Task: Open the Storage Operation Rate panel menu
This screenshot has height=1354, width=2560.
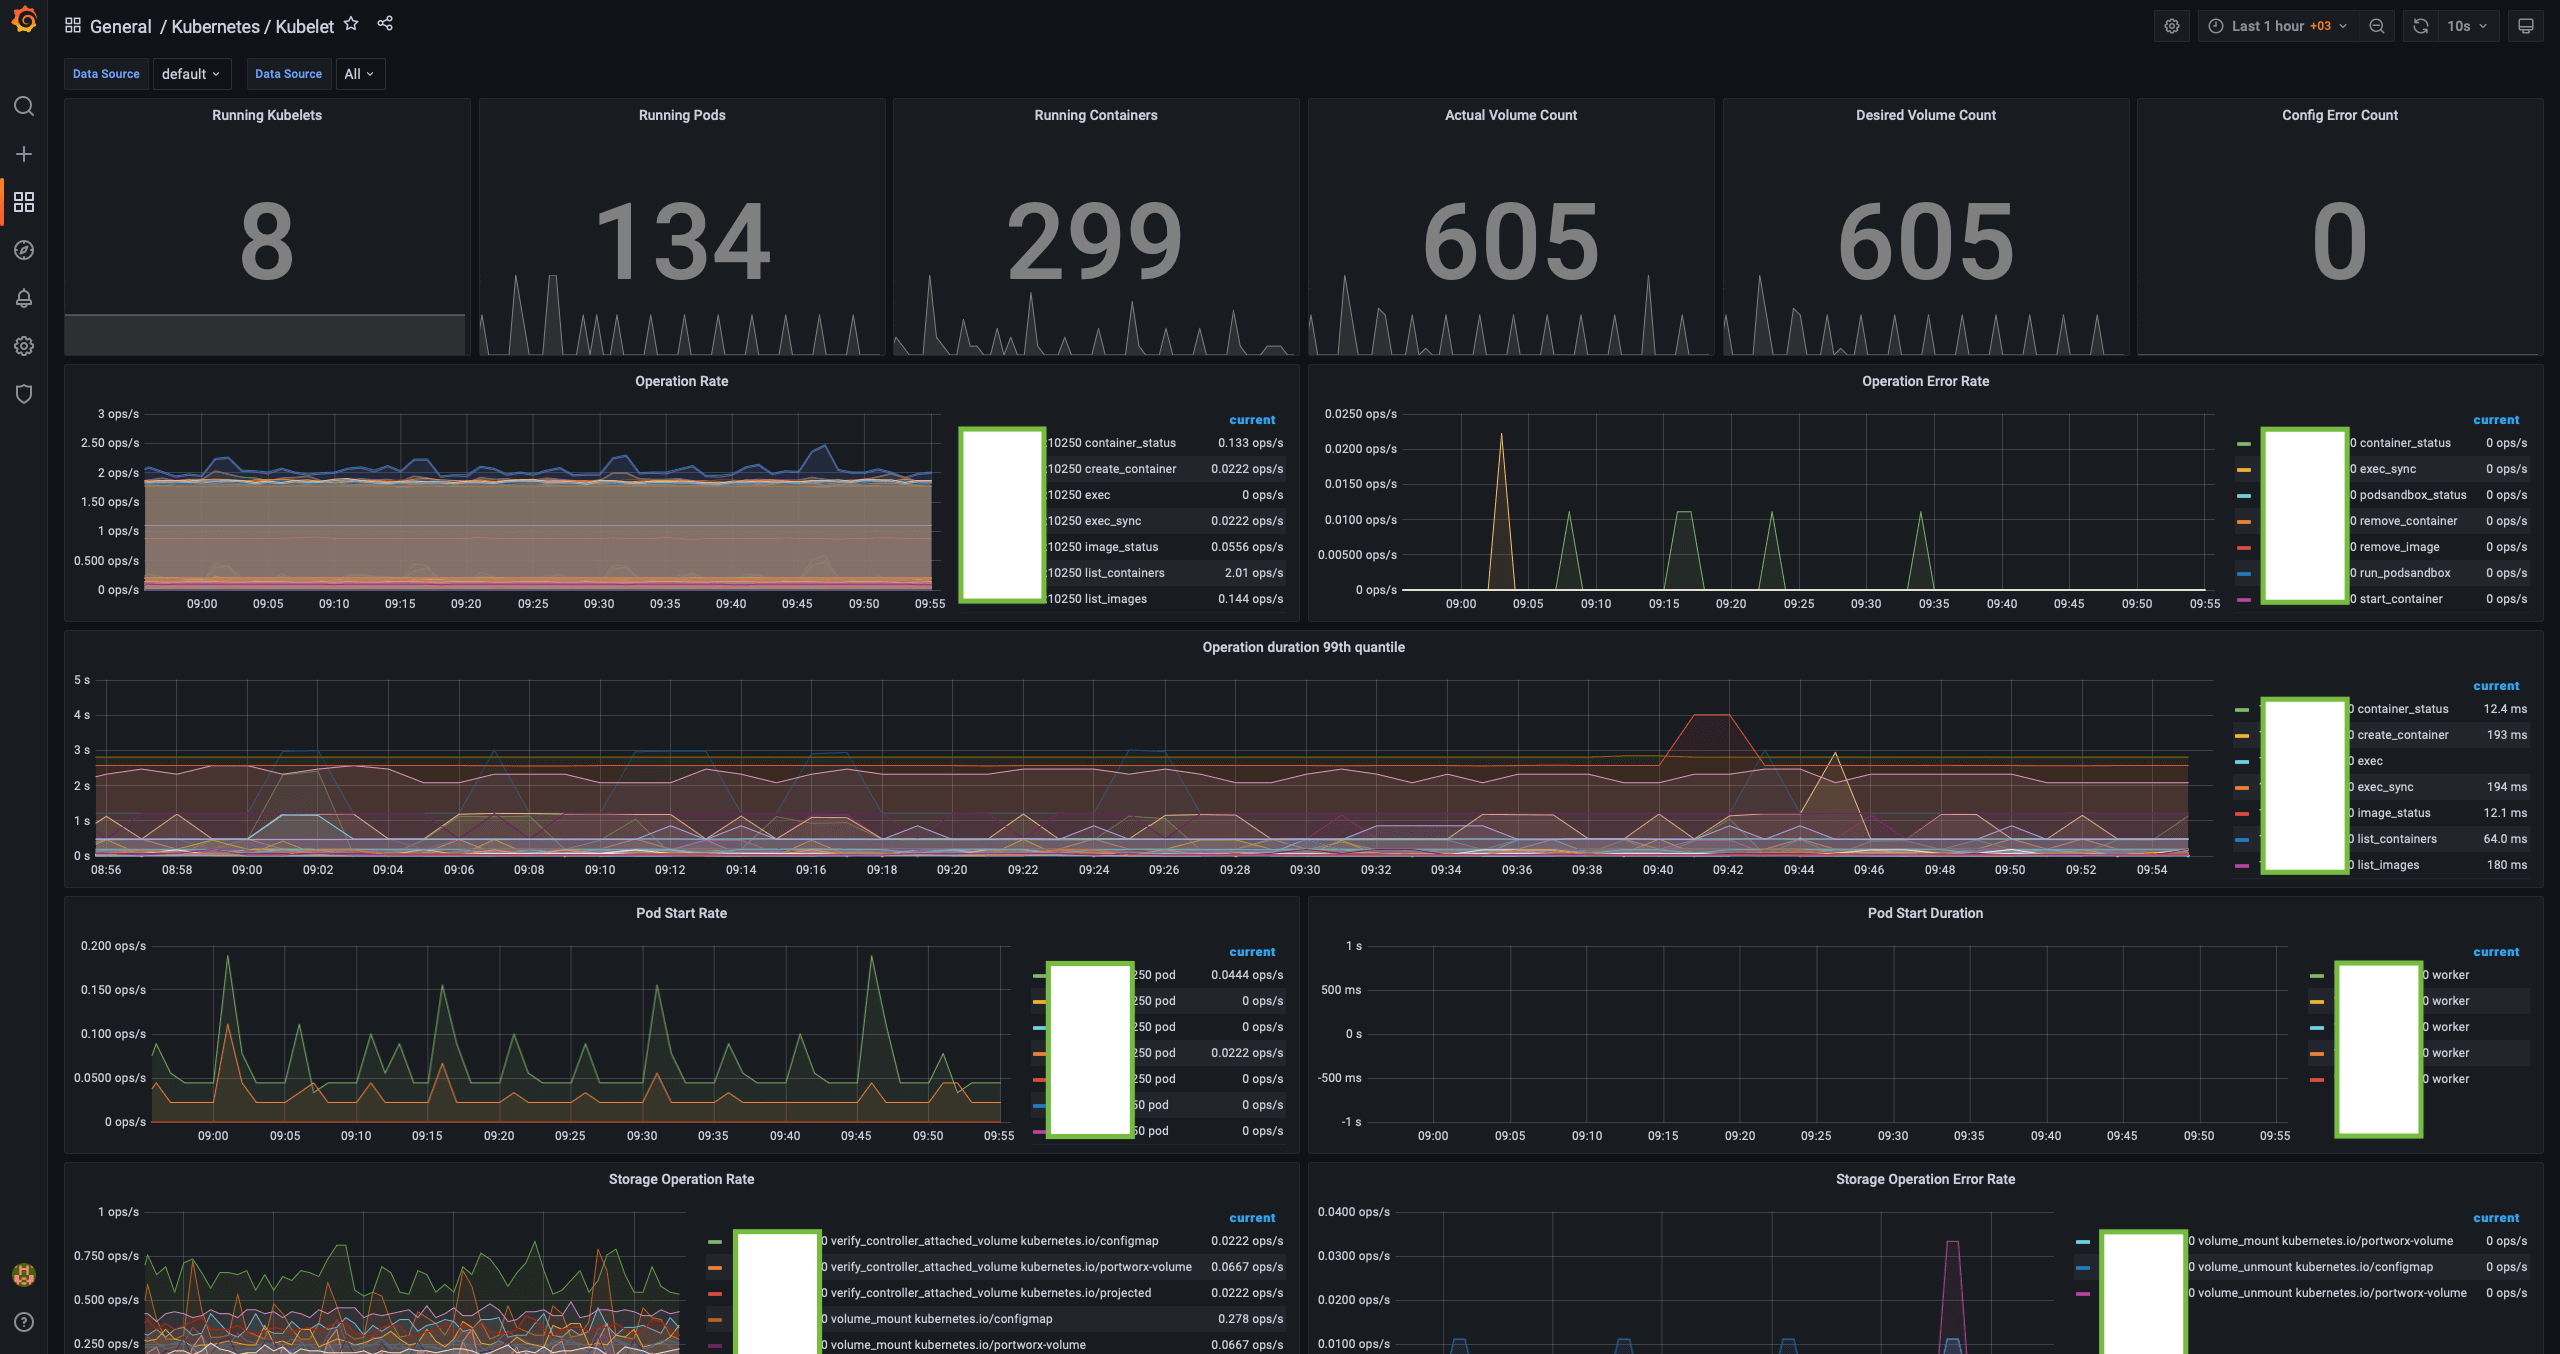Action: tap(682, 1179)
